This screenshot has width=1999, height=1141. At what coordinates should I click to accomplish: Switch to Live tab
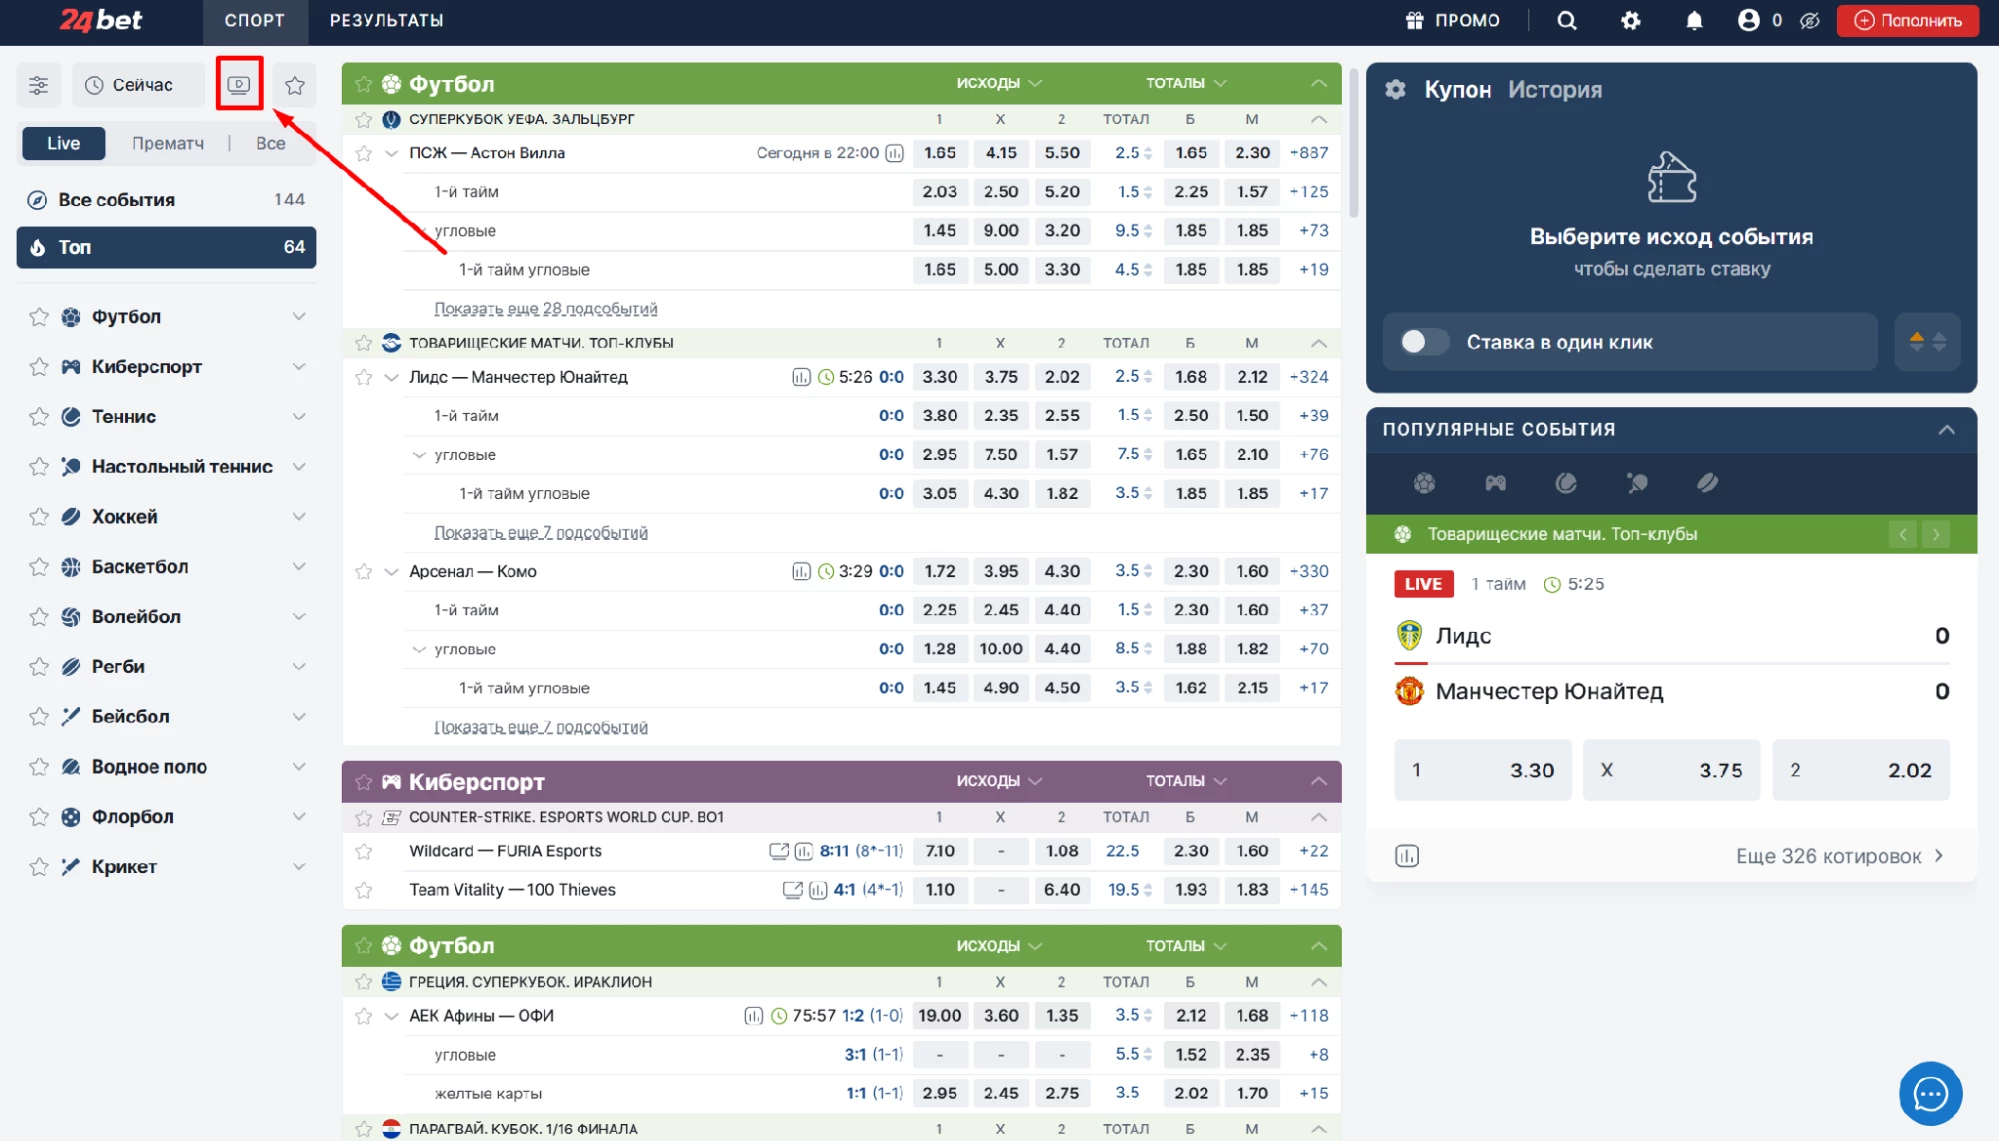click(63, 143)
